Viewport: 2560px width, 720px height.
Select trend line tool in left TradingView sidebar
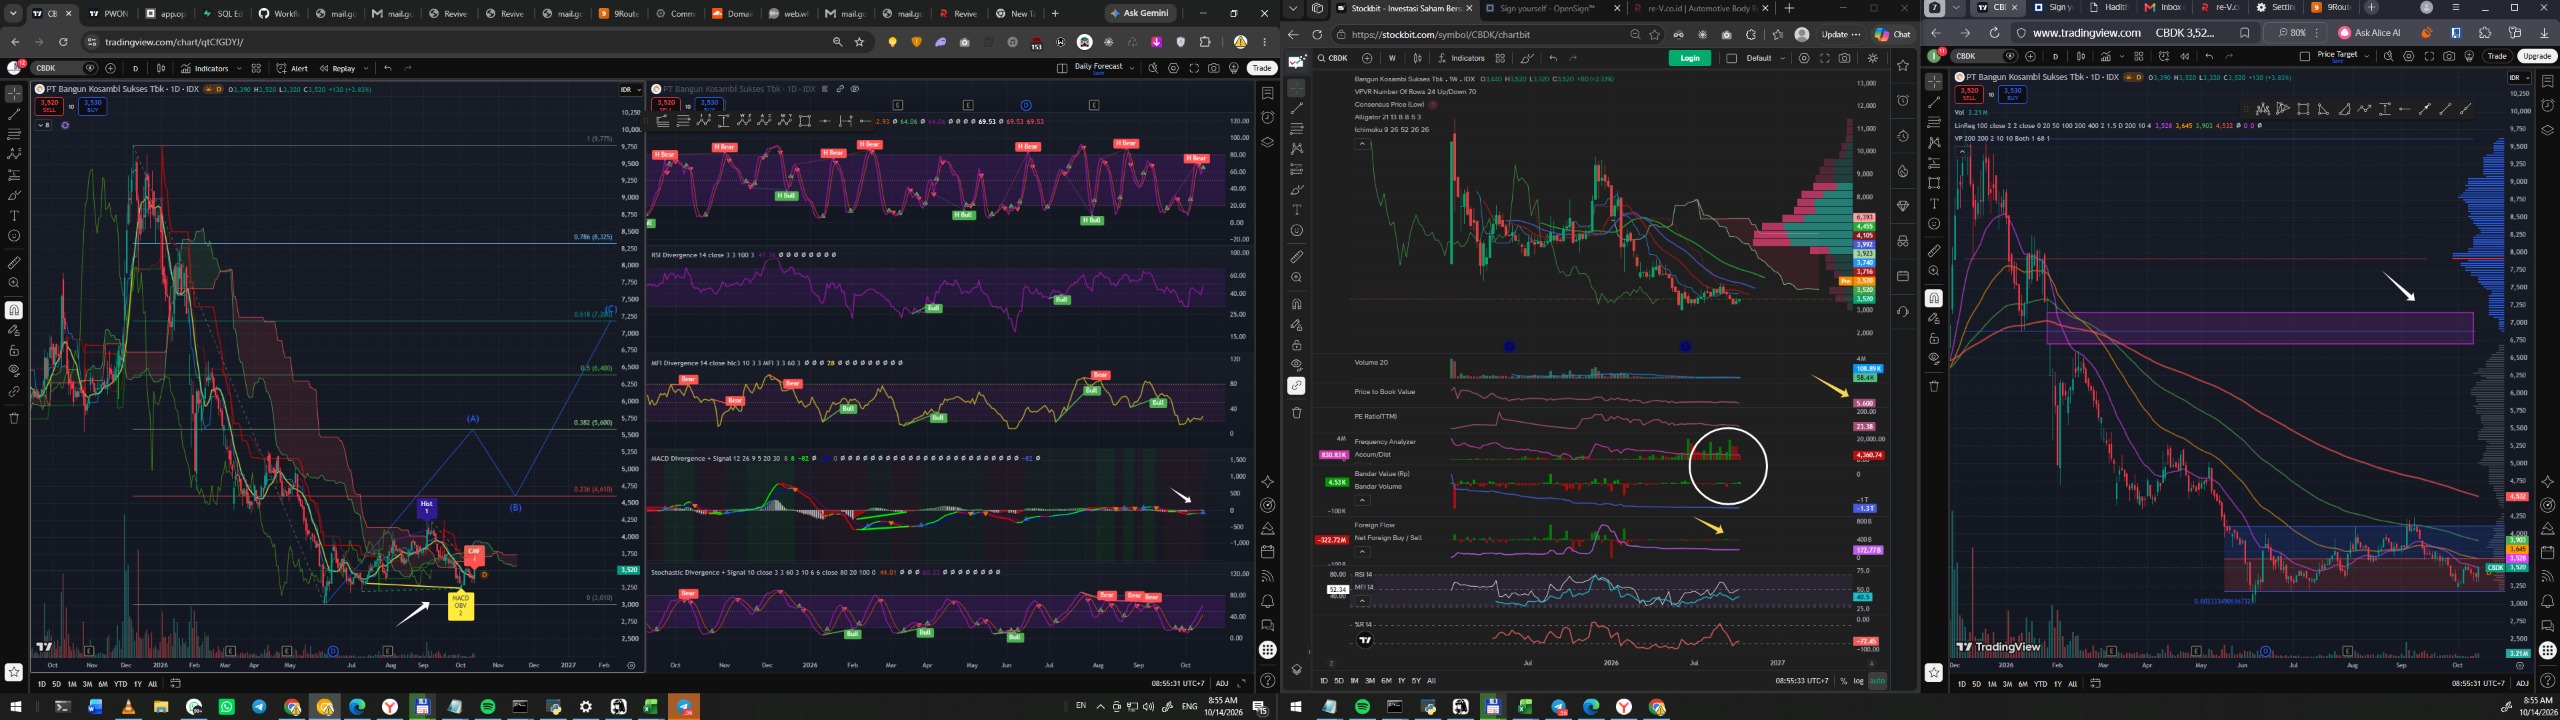[14, 113]
